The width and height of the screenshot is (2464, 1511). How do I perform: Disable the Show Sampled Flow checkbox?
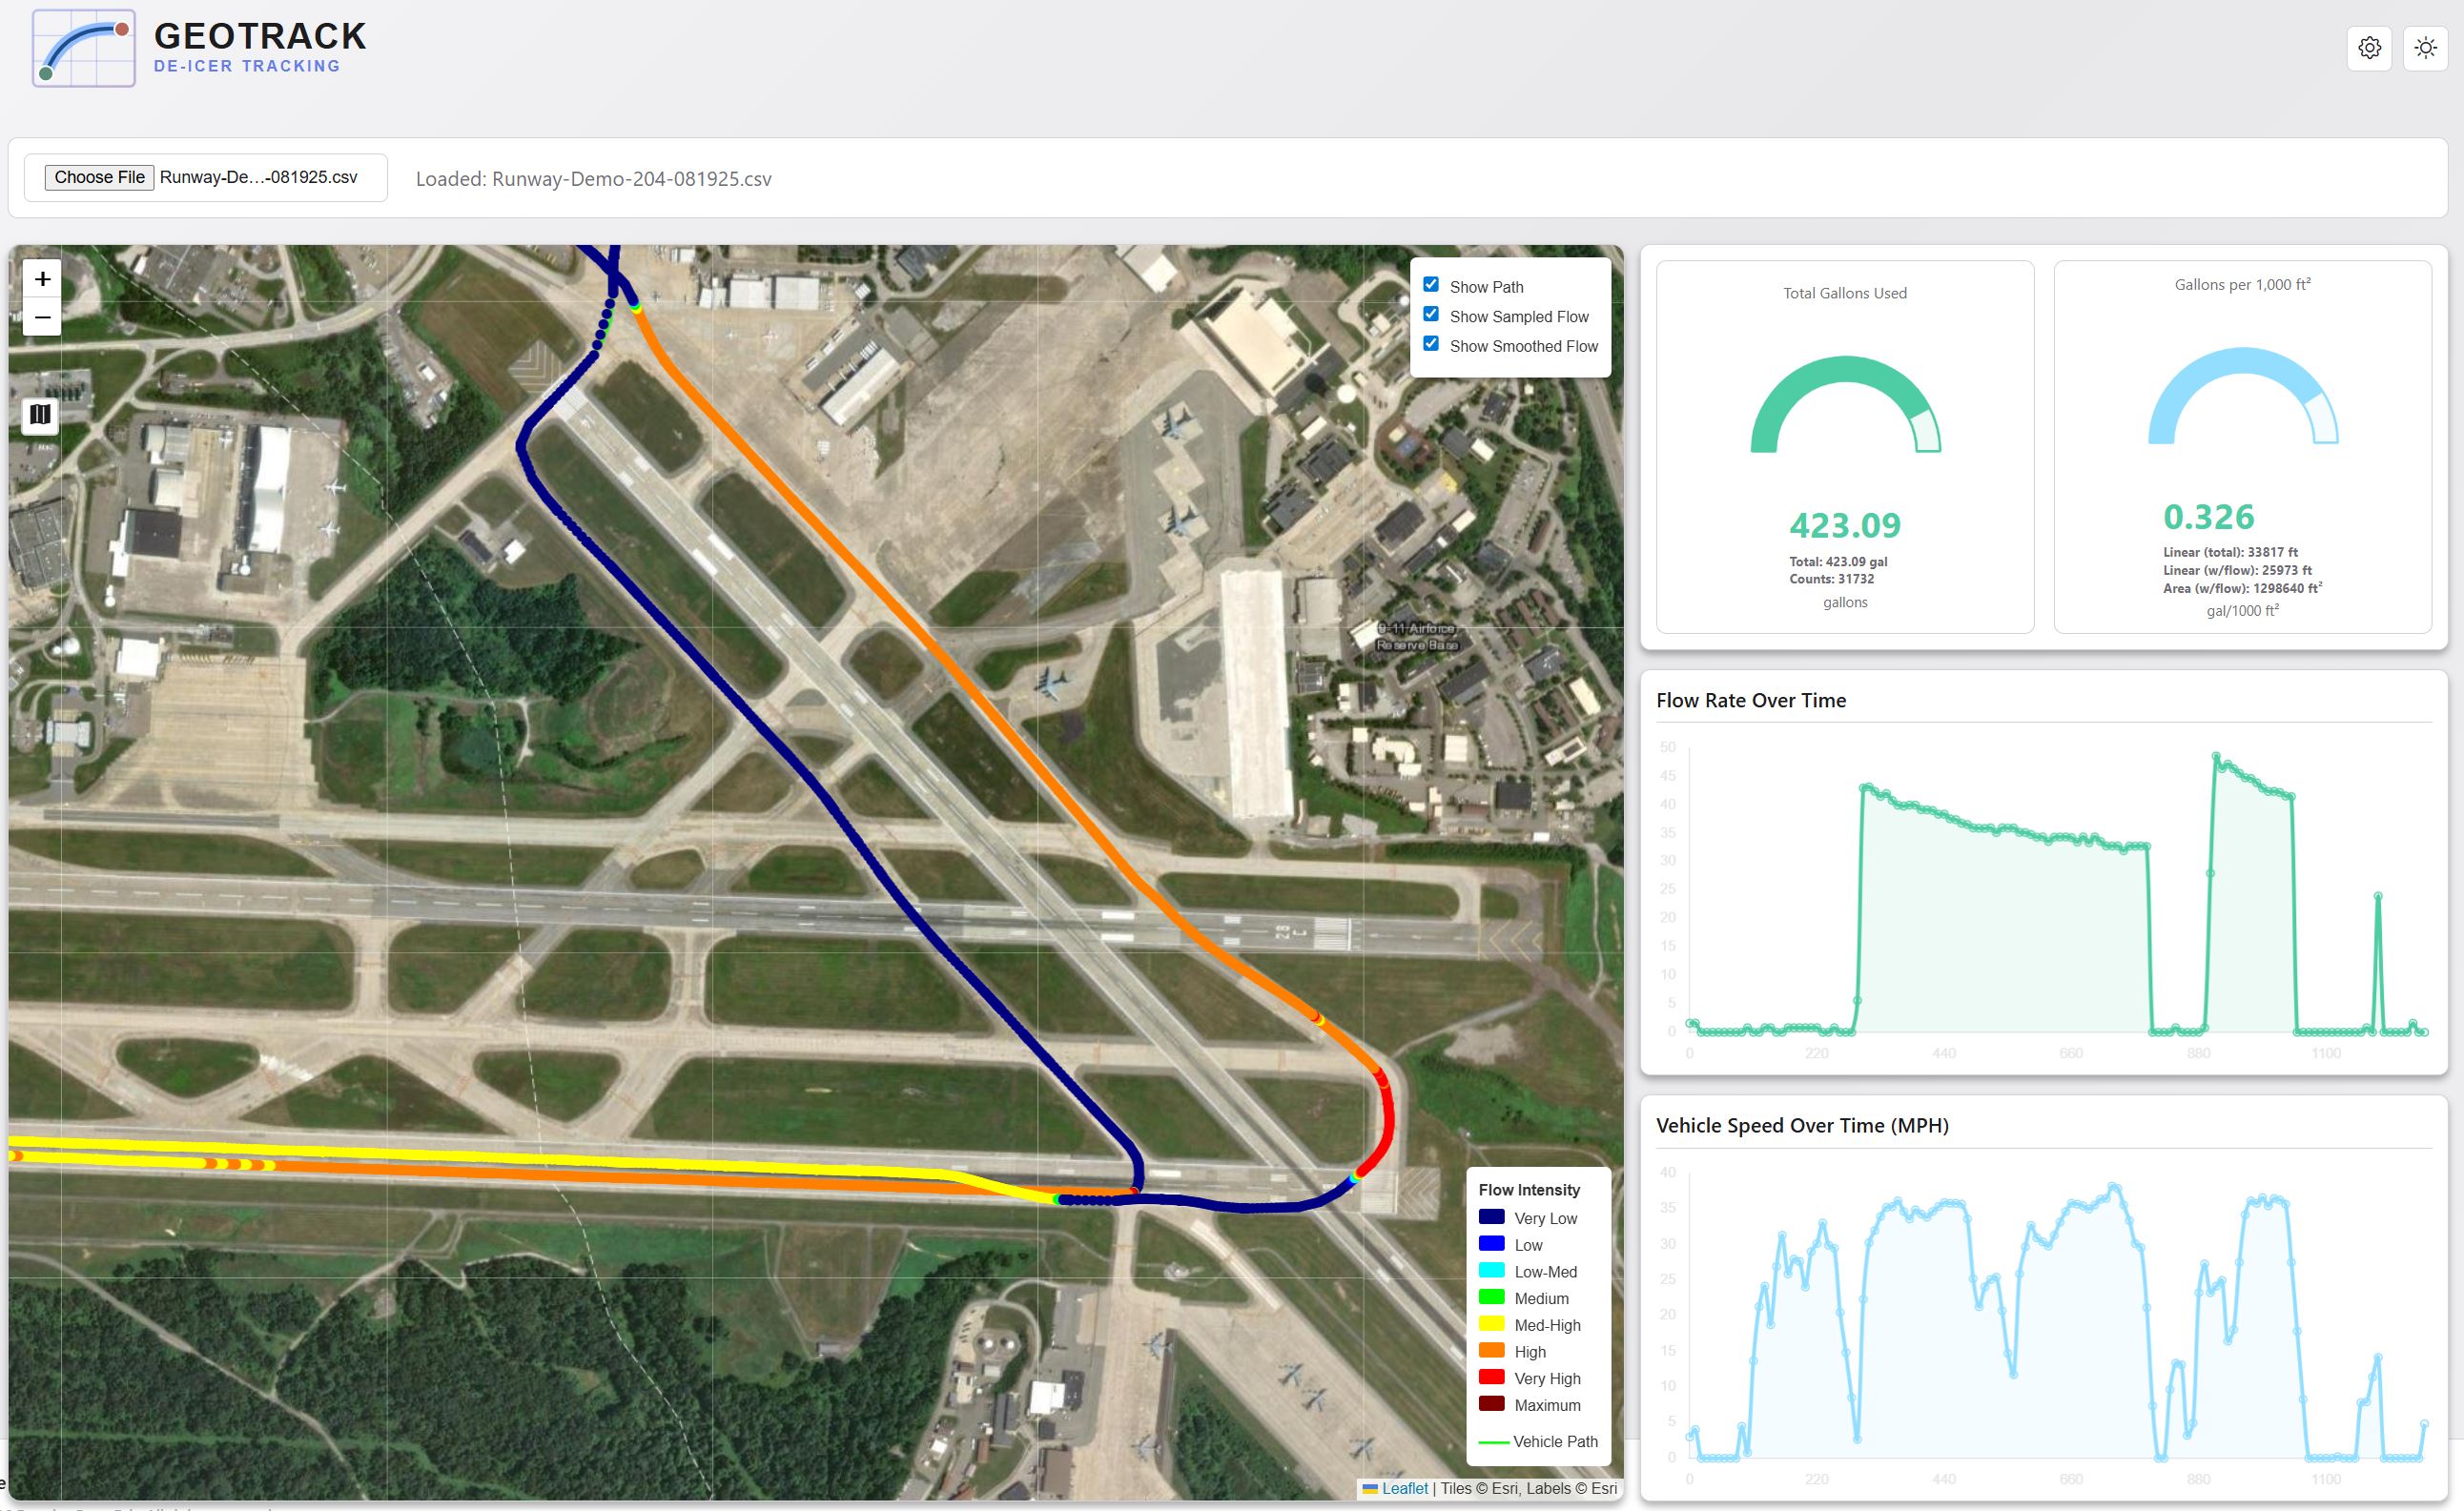[1431, 315]
